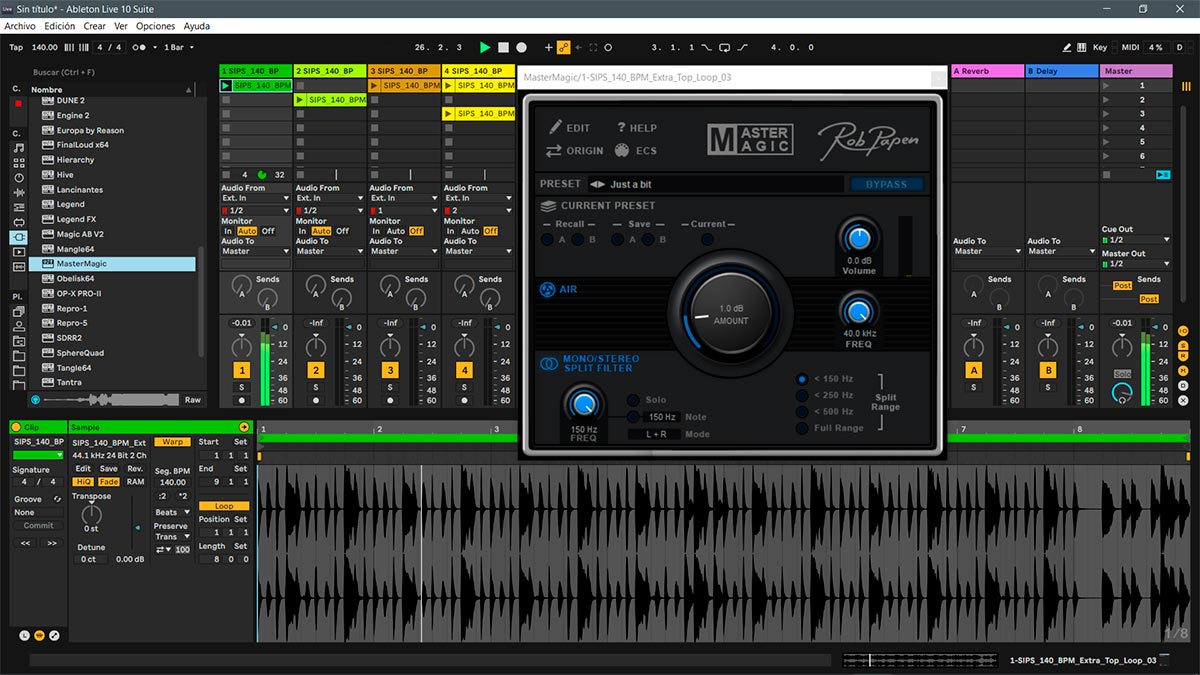This screenshot has width=1200, height=675.
Task: Launch the second-row clip in track 2
Action: tap(301, 100)
